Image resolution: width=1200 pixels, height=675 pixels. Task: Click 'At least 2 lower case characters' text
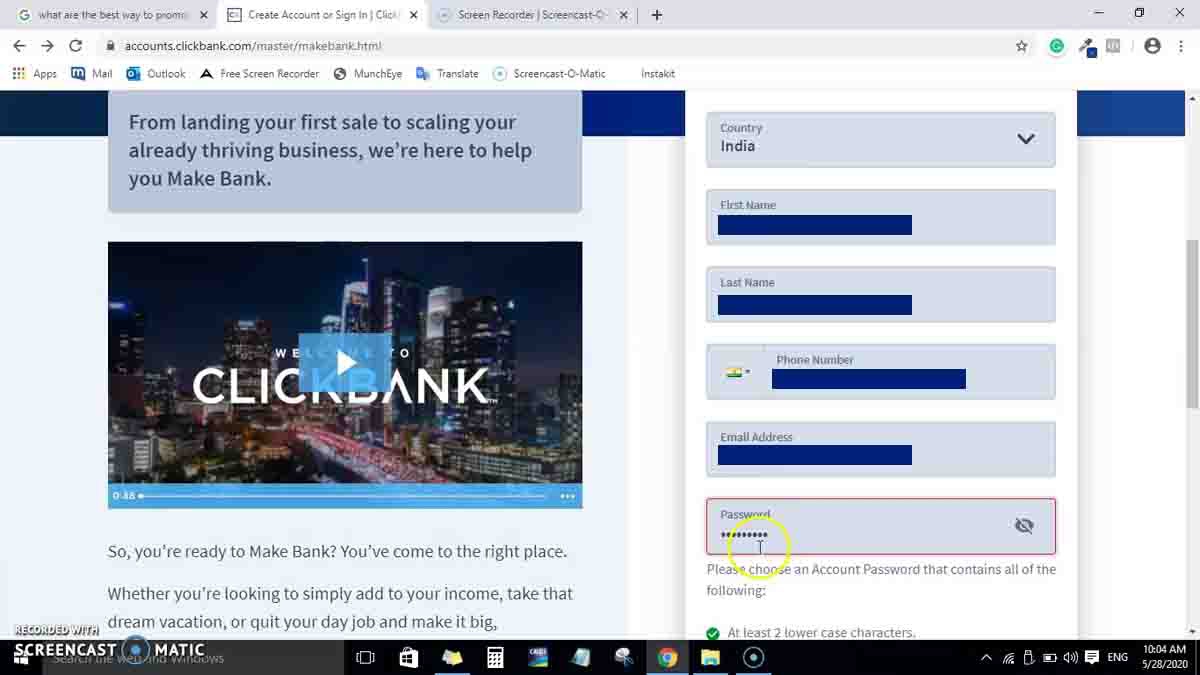(821, 632)
